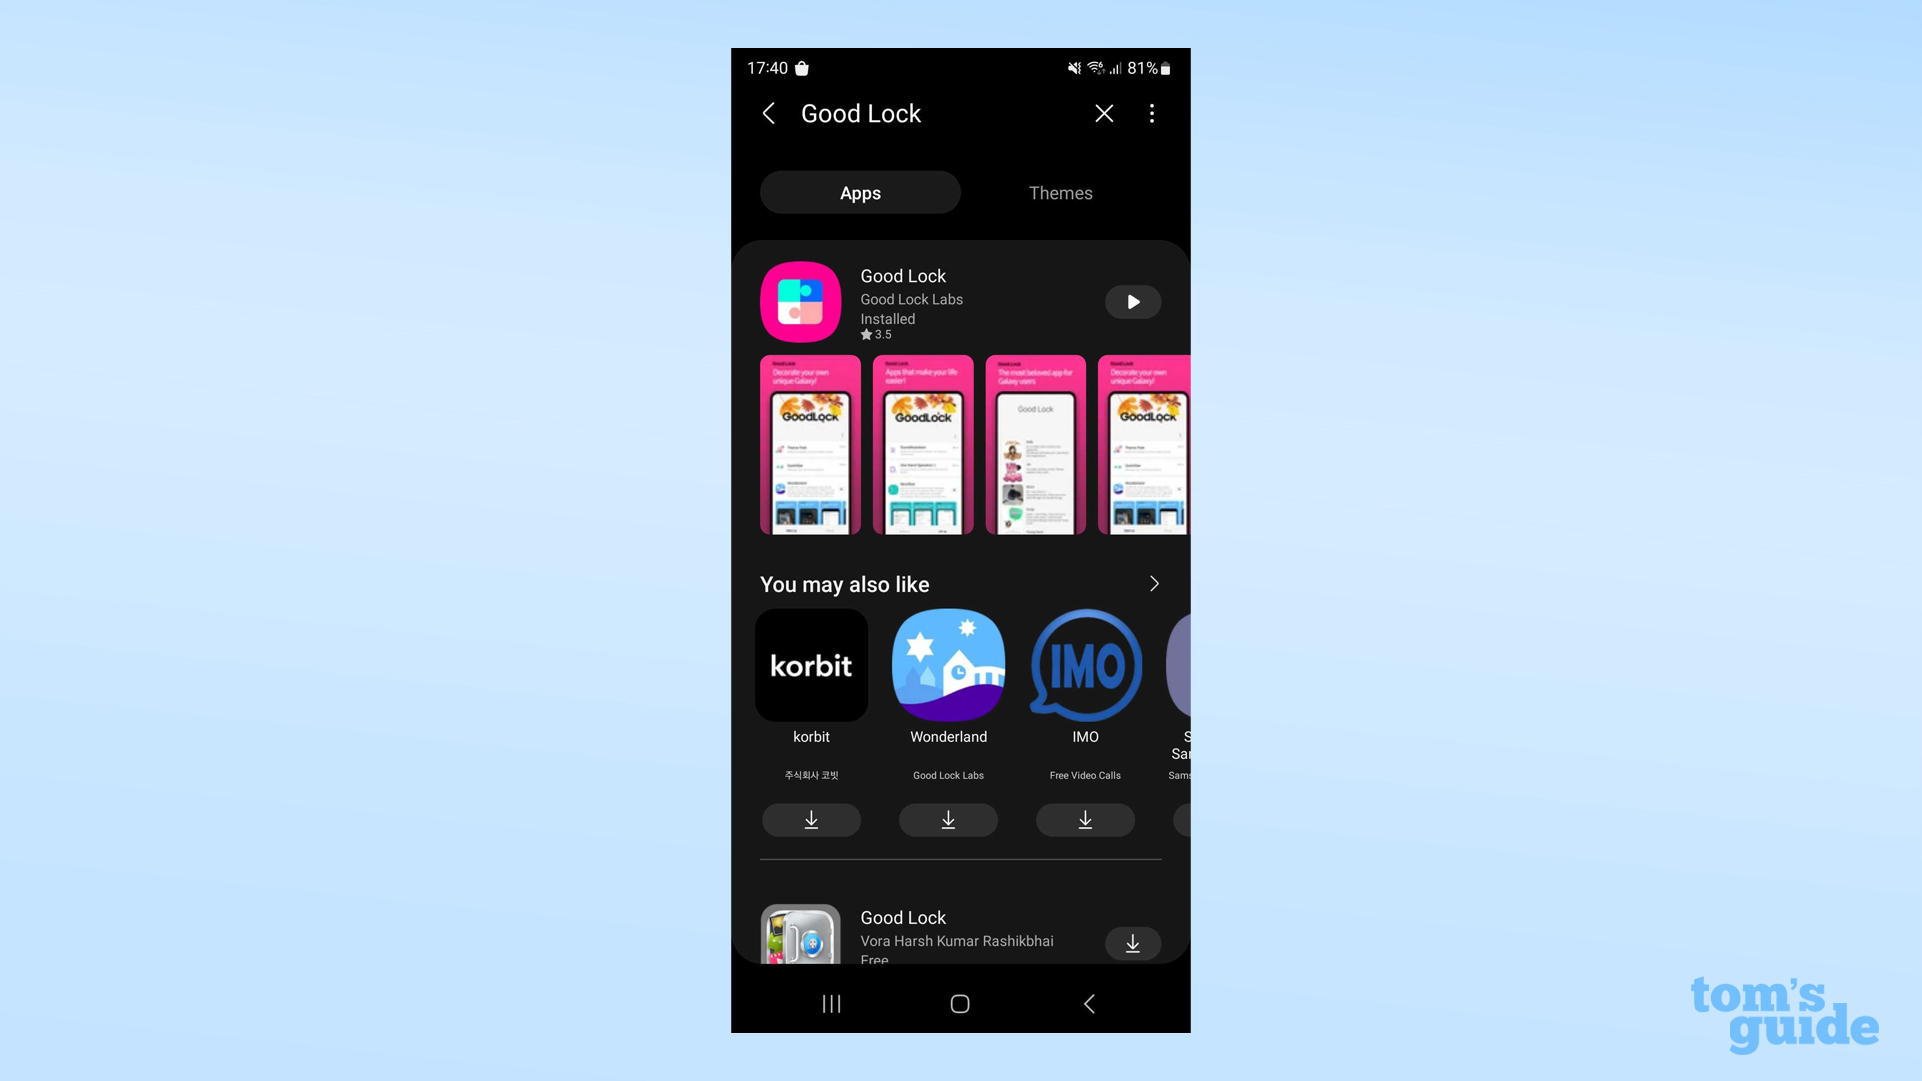
Task: Toggle silent mode via status bar icon
Action: 1073,67
